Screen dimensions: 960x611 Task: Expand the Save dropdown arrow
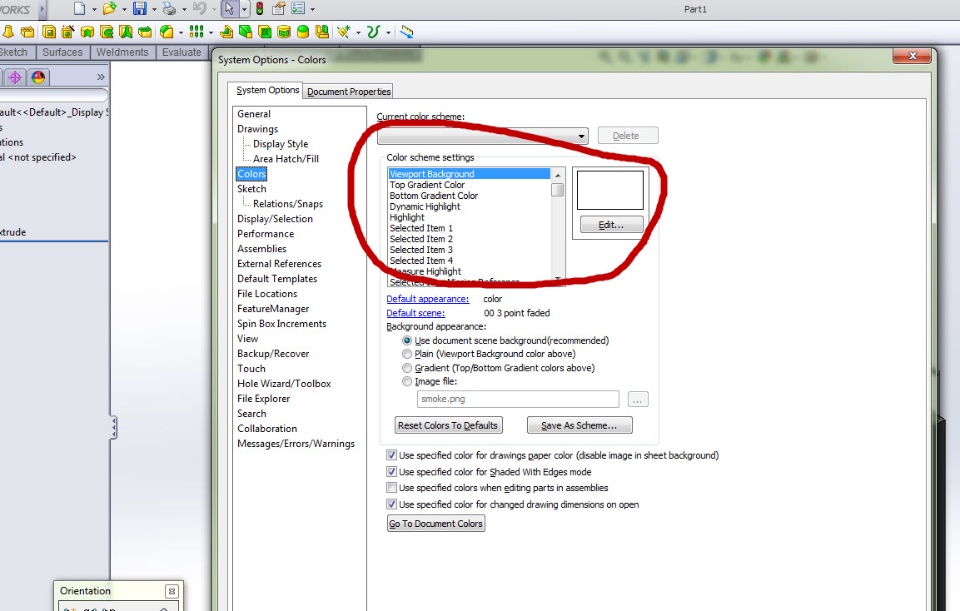click(154, 9)
